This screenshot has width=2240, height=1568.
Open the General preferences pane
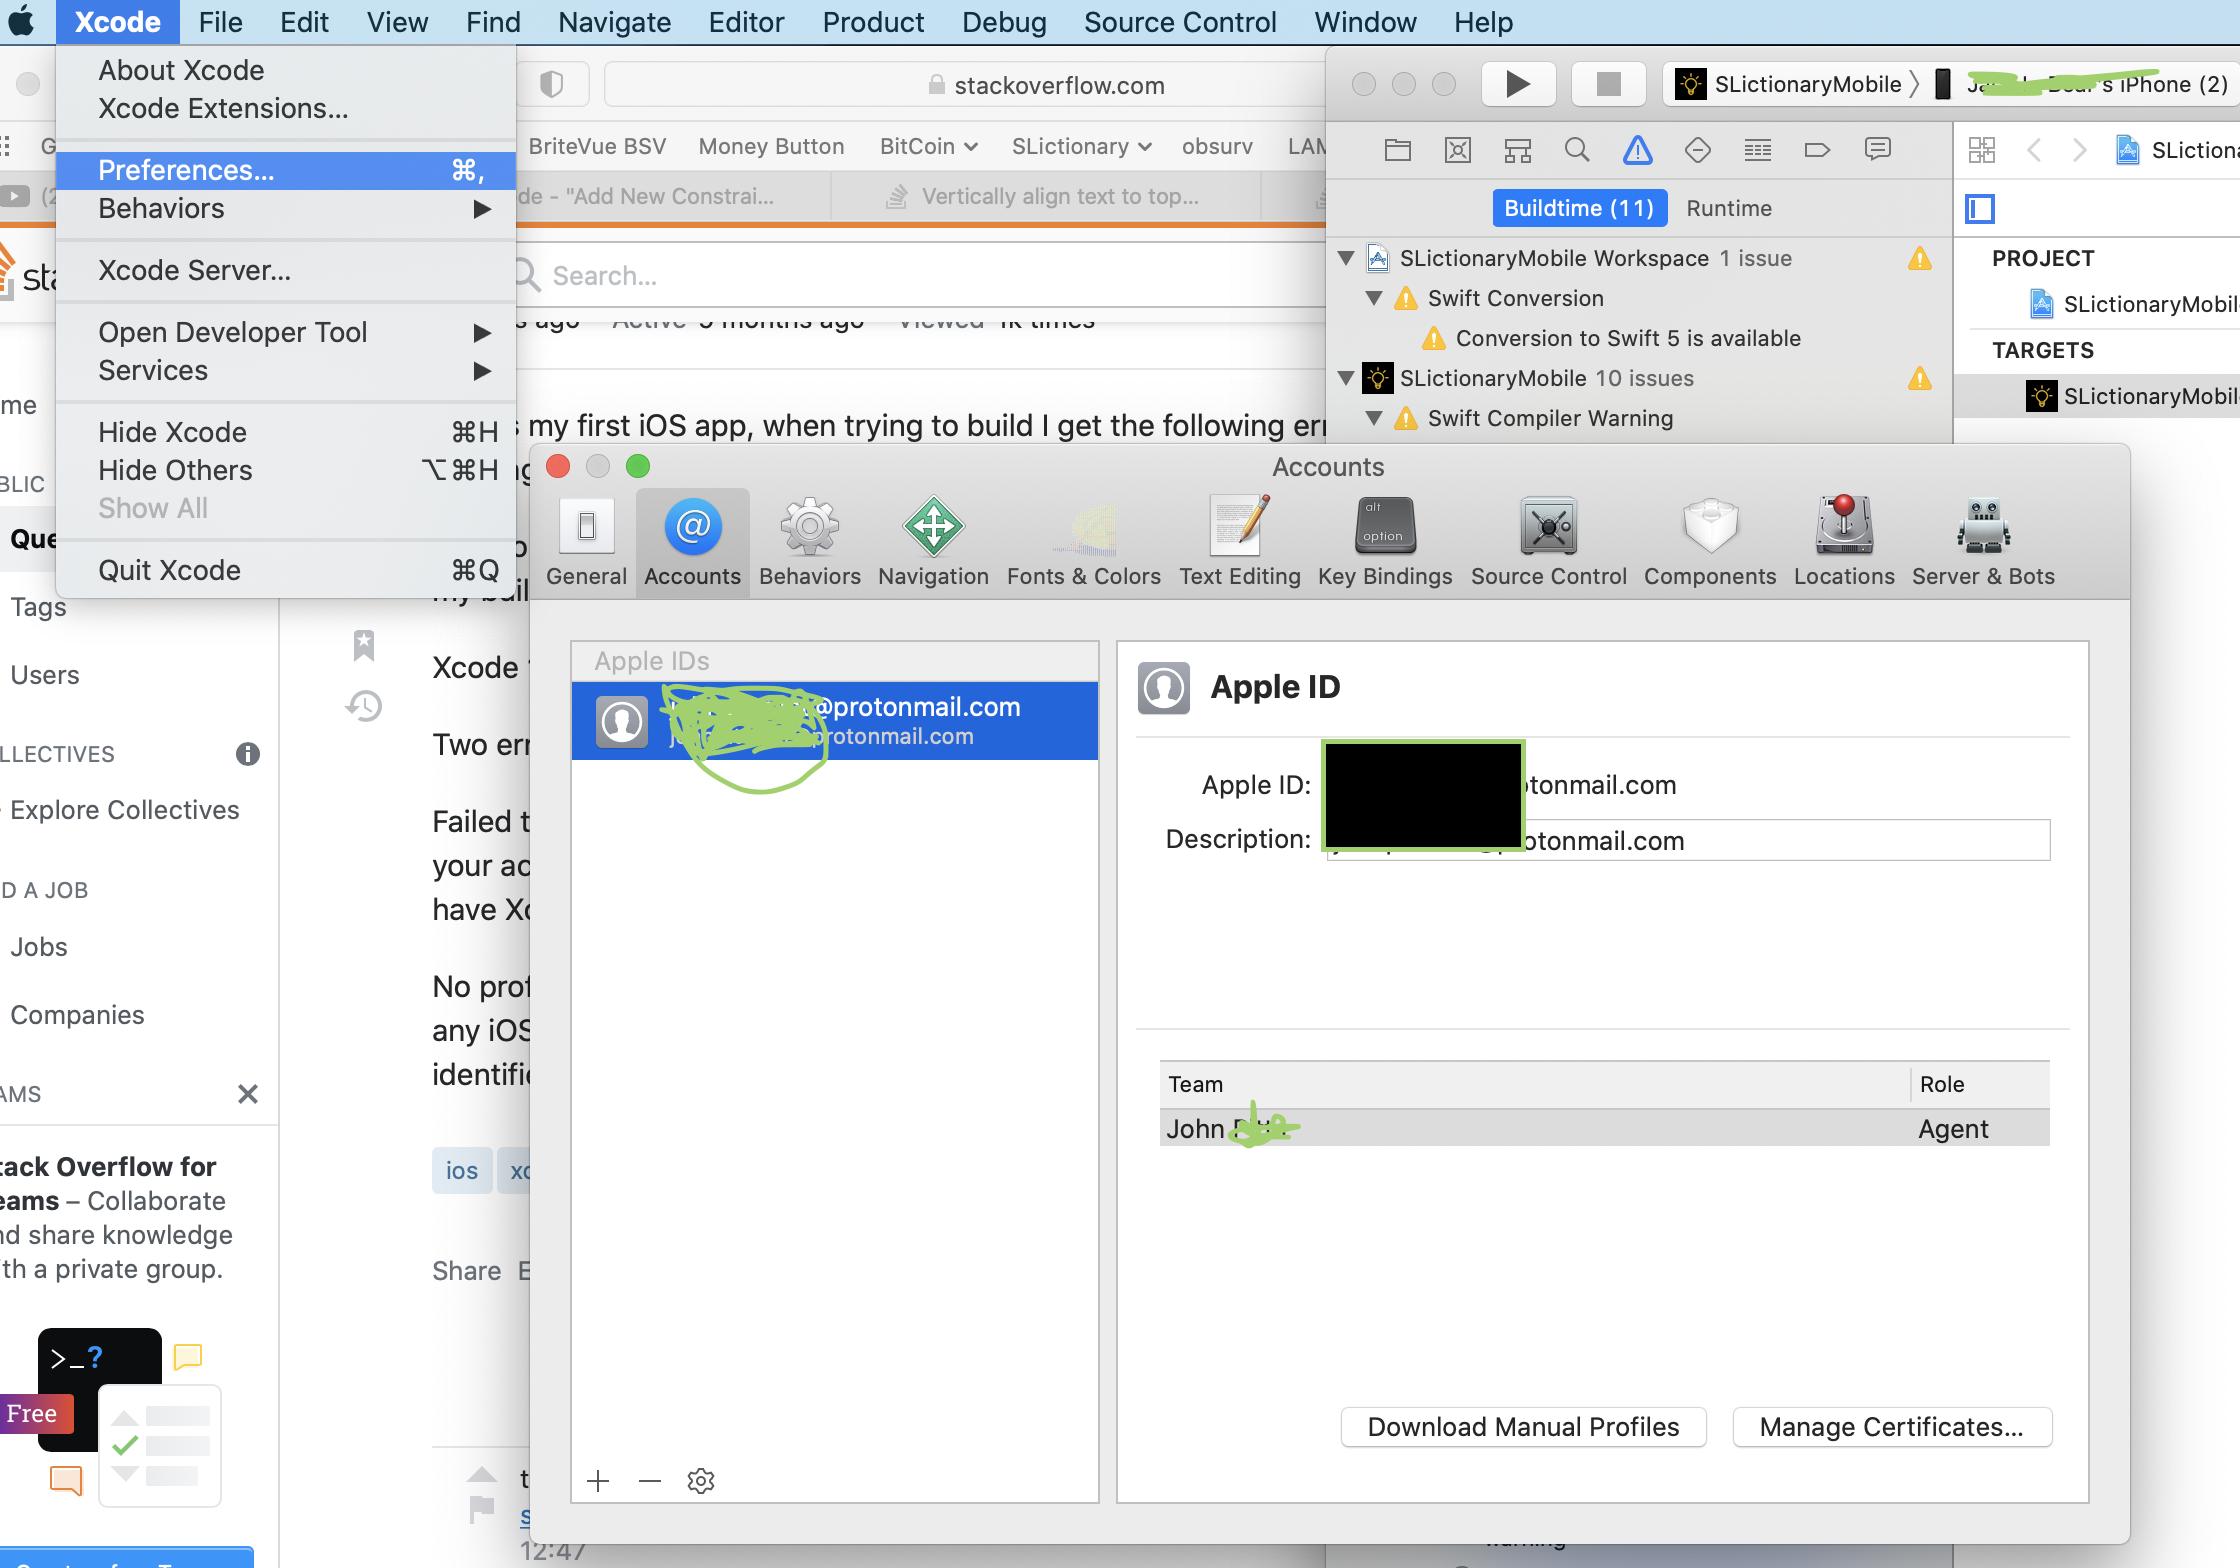[x=586, y=543]
